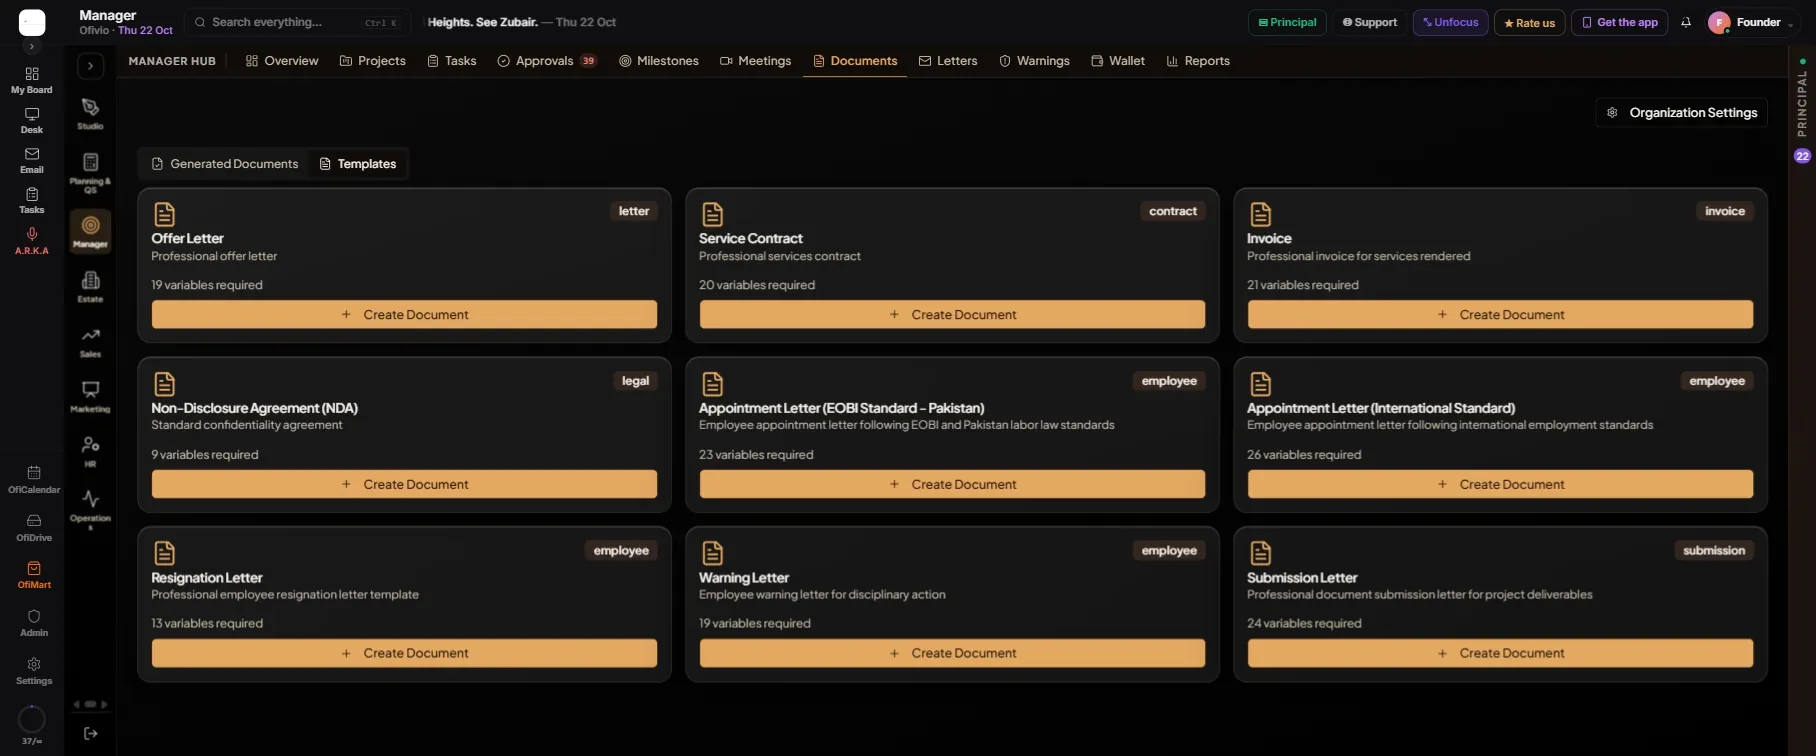The image size is (1816, 756).
Task: Open A.R.K.A voice assistant
Action: coord(32,241)
